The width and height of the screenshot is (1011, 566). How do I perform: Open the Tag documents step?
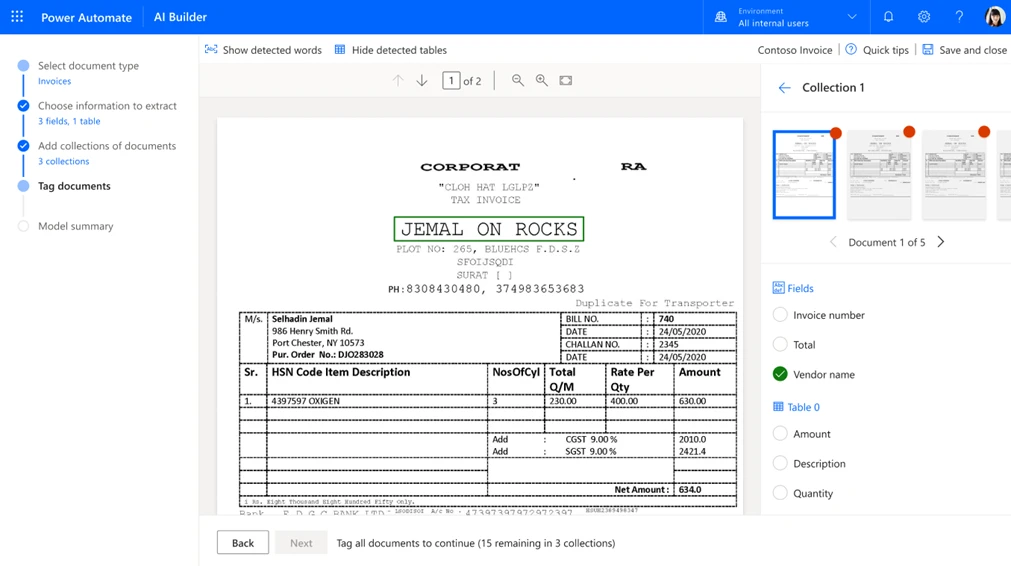click(x=74, y=186)
